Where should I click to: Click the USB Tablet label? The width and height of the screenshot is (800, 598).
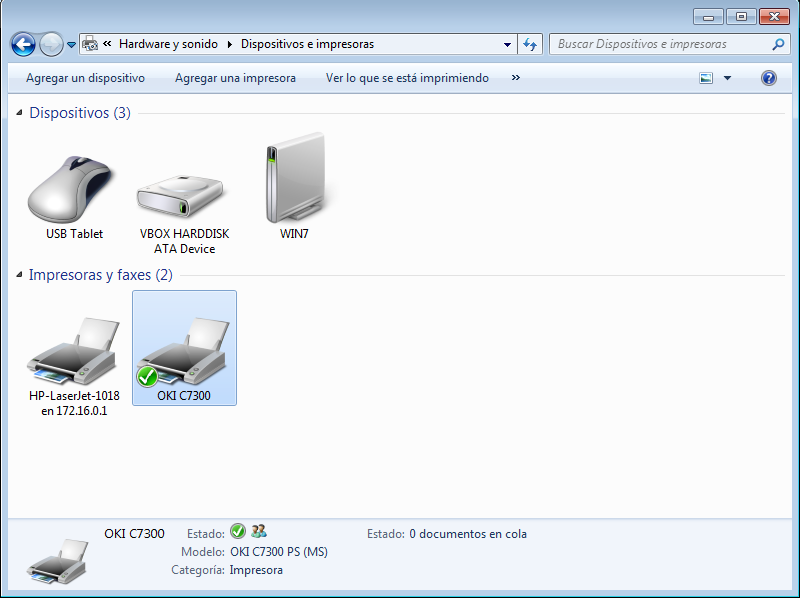pos(74,234)
